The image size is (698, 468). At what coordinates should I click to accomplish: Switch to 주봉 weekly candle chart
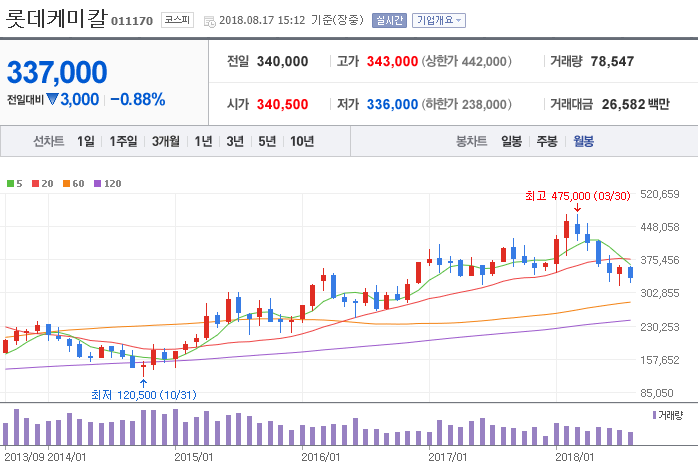coord(547,141)
